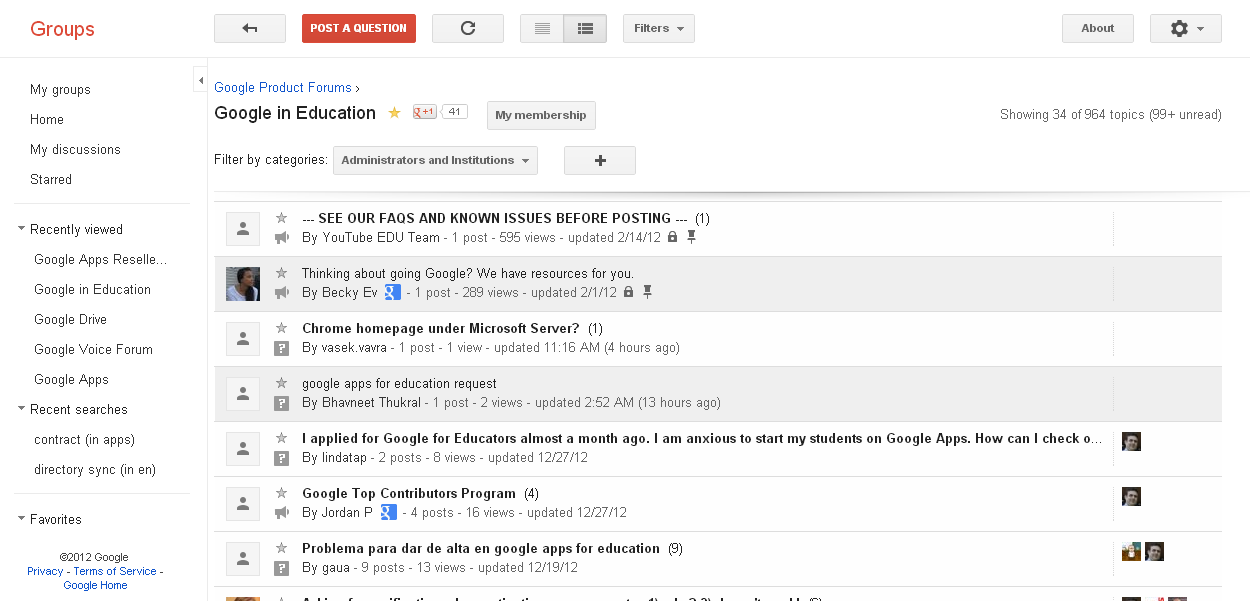This screenshot has height=601, width=1250.
Task: Star the Google Top Contributors Program topic
Action: pyautogui.click(x=282, y=493)
